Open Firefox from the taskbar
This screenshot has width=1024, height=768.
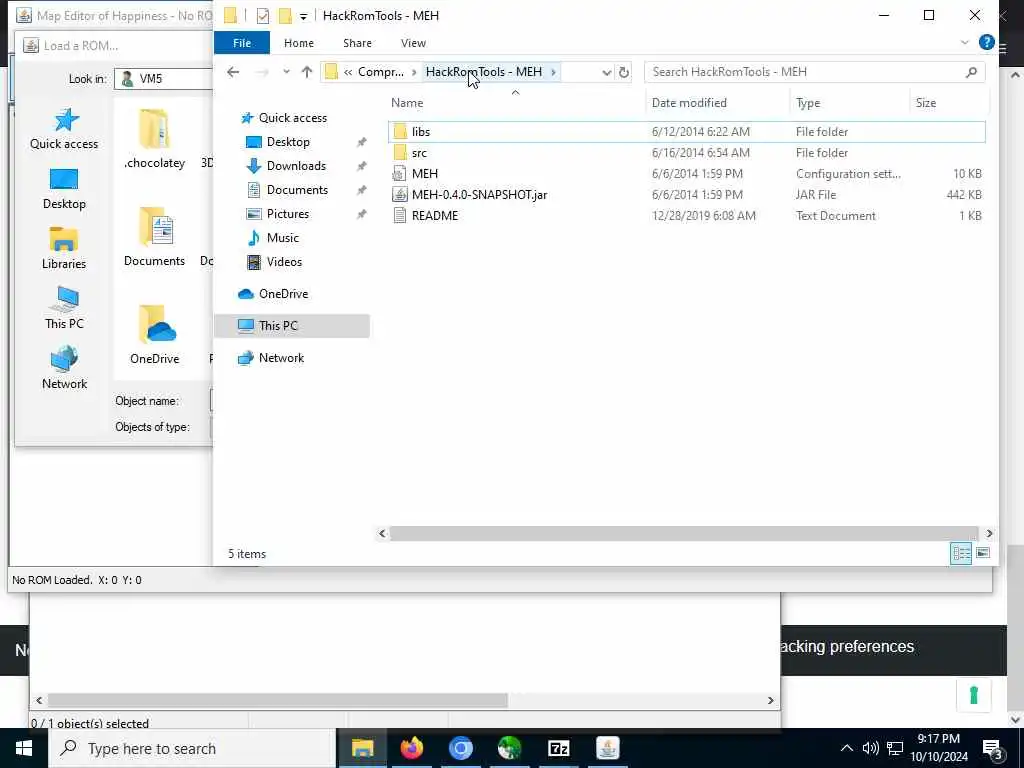click(411, 748)
